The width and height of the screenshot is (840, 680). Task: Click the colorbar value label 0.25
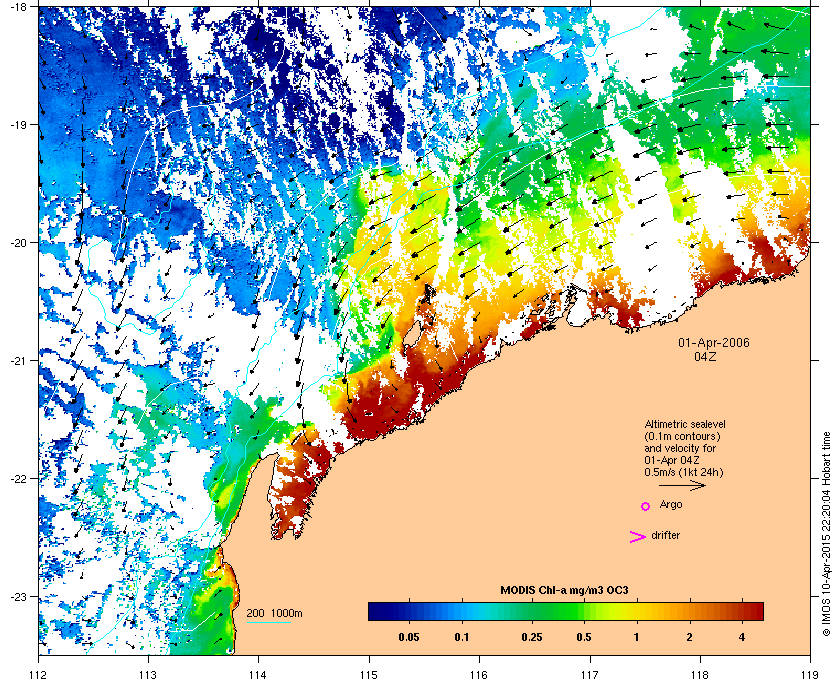pos(531,638)
